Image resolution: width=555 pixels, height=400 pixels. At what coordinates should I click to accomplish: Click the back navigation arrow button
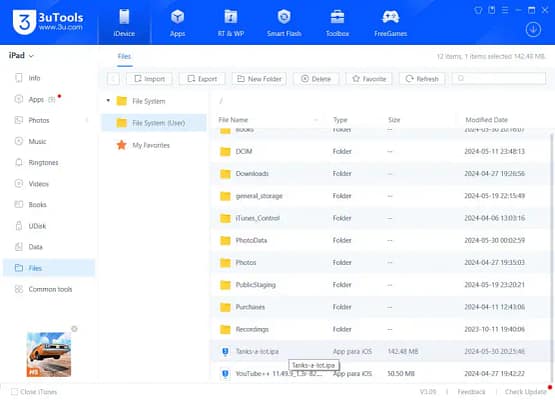click(x=113, y=79)
